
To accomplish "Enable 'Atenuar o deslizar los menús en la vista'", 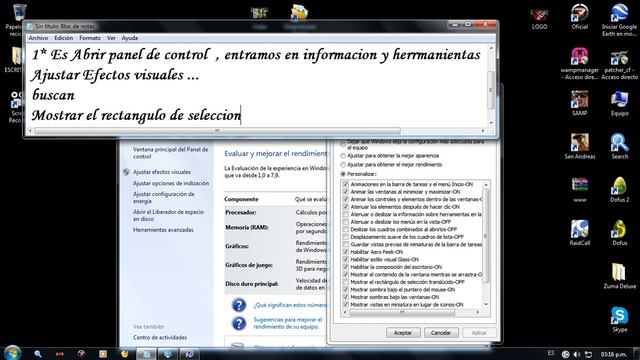I will pos(346,222).
